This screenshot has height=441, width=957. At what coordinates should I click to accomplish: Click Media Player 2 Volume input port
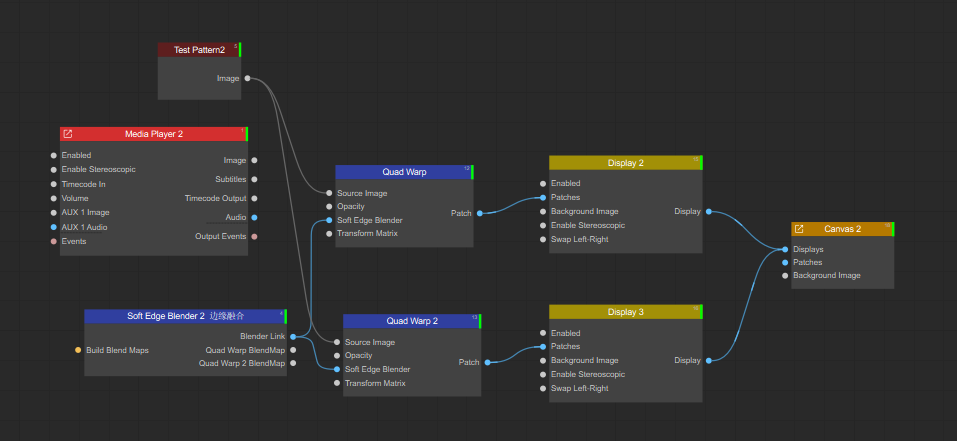point(54,198)
